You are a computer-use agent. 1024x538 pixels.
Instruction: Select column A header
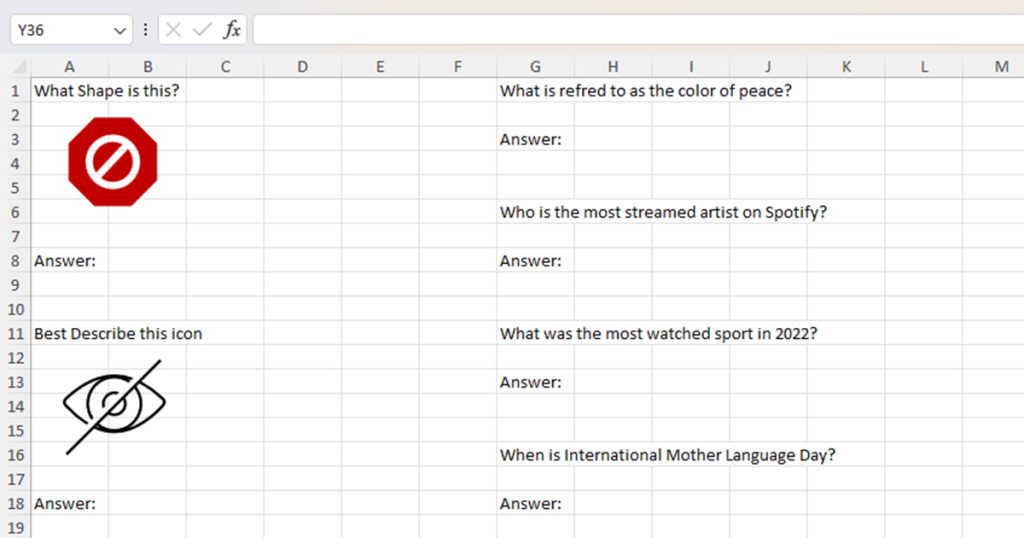click(x=69, y=67)
